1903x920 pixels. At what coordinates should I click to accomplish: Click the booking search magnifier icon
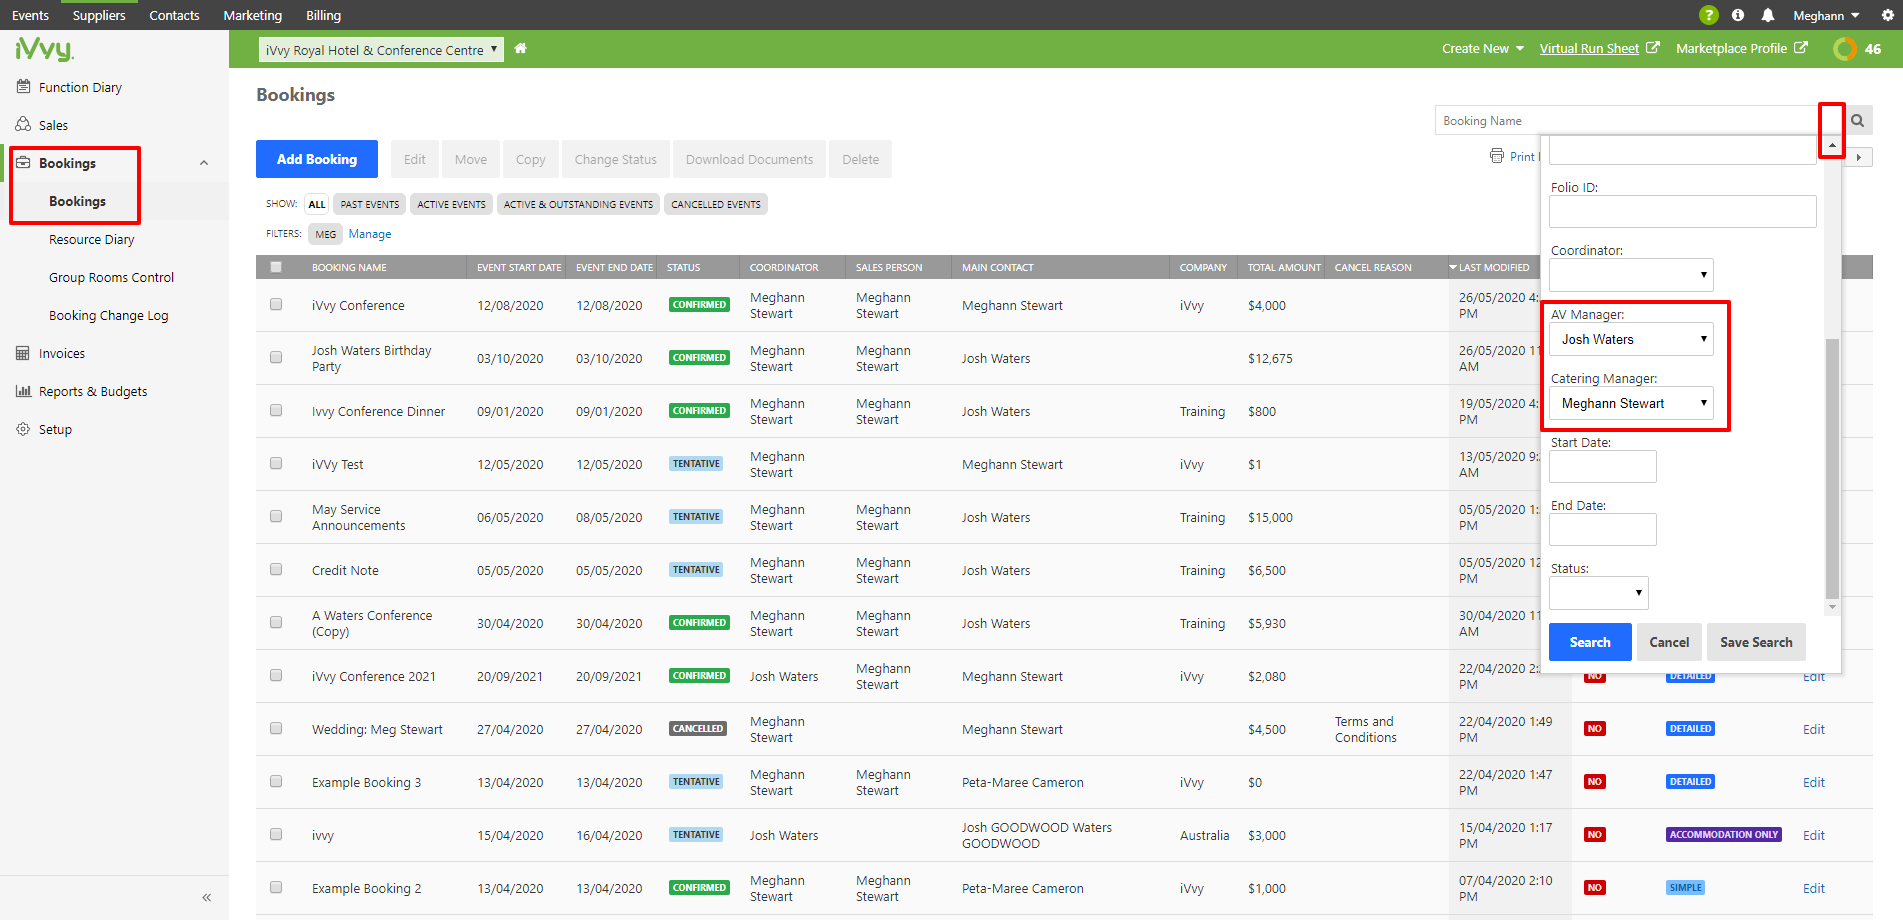click(1857, 121)
